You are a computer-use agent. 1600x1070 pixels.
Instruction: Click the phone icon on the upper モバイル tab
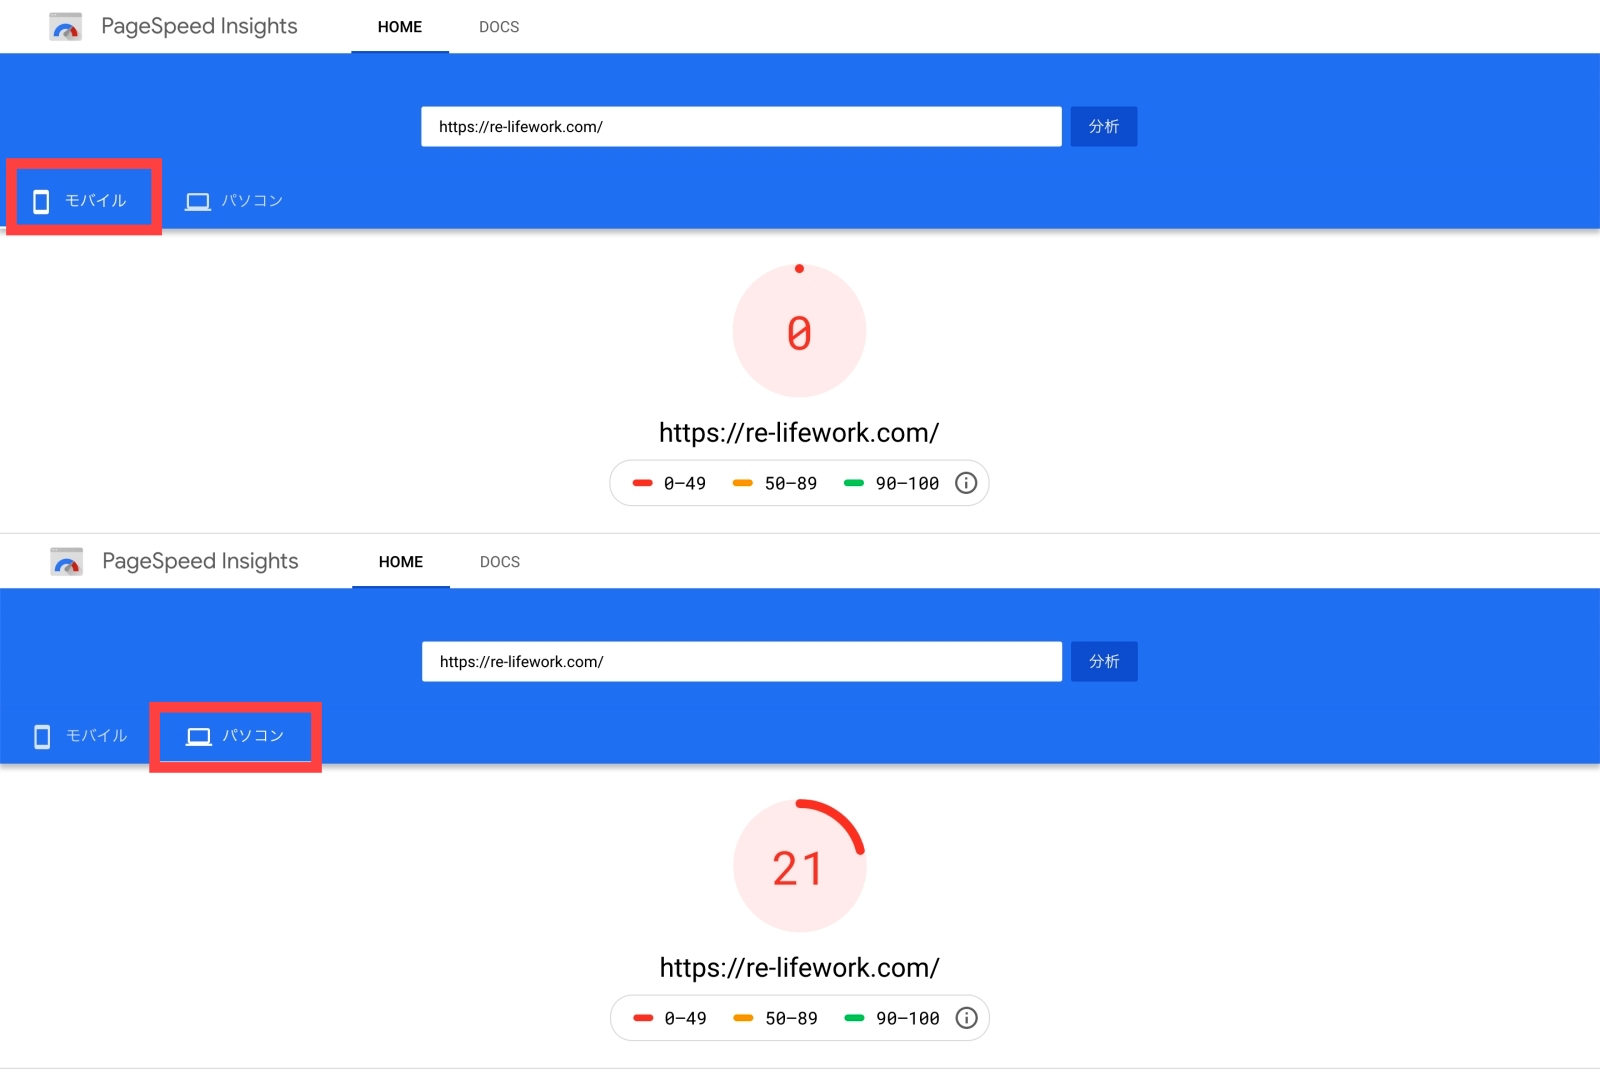(41, 201)
